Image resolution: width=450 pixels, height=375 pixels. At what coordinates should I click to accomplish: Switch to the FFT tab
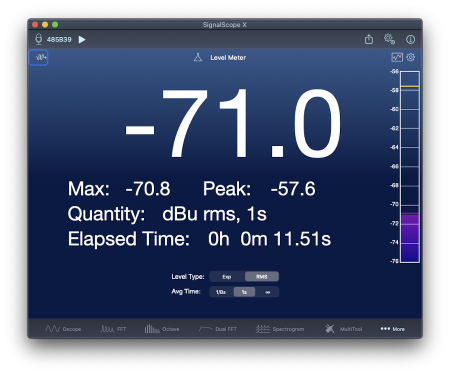113,329
